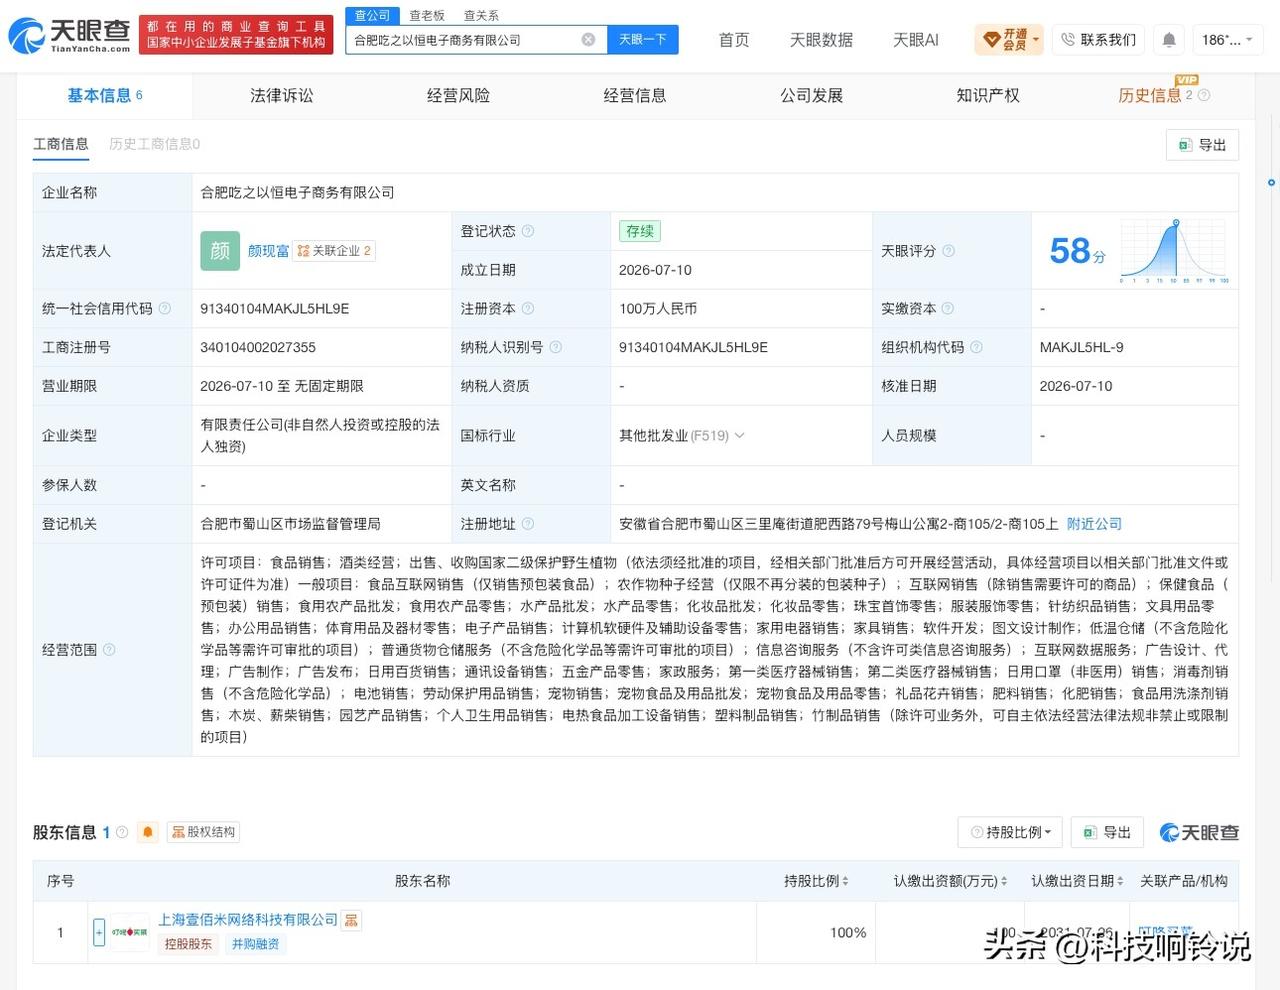This screenshot has width=1280, height=990.
Task: Open notifications via the header bell icon
Action: 1168,40
